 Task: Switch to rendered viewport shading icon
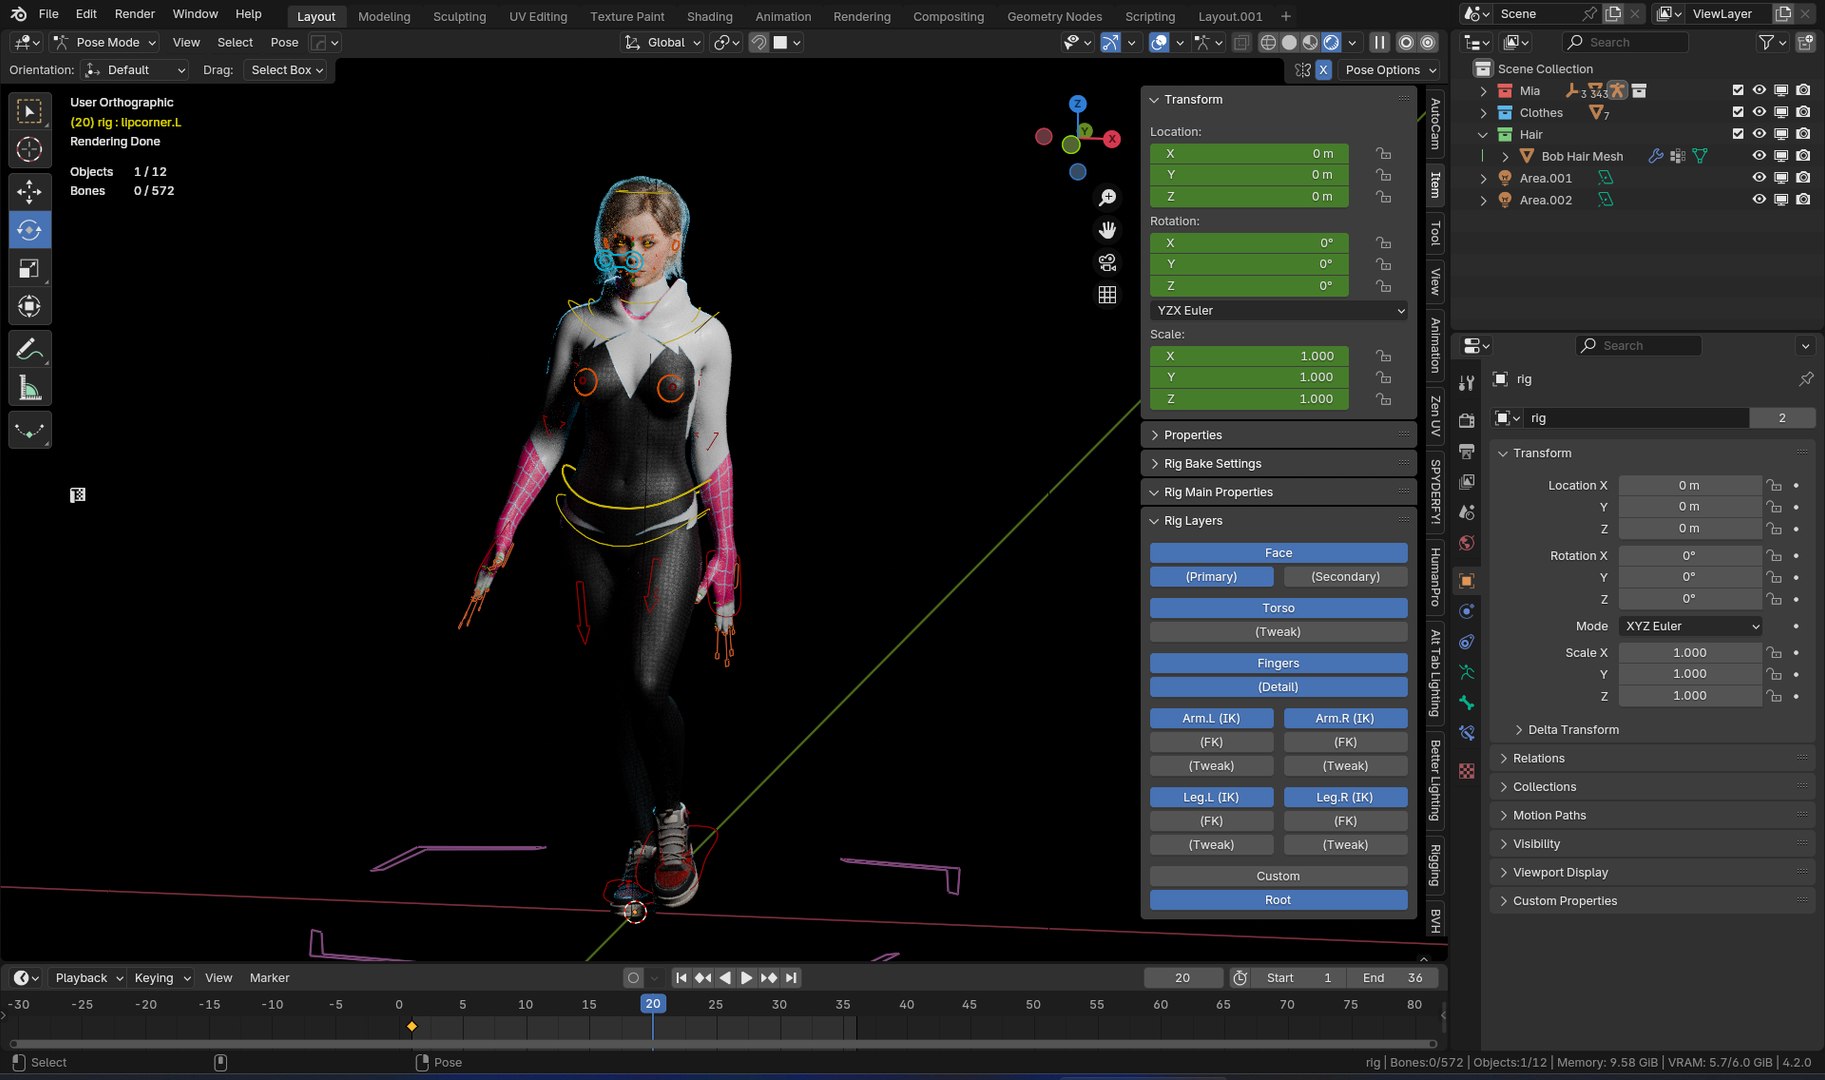click(x=1331, y=42)
